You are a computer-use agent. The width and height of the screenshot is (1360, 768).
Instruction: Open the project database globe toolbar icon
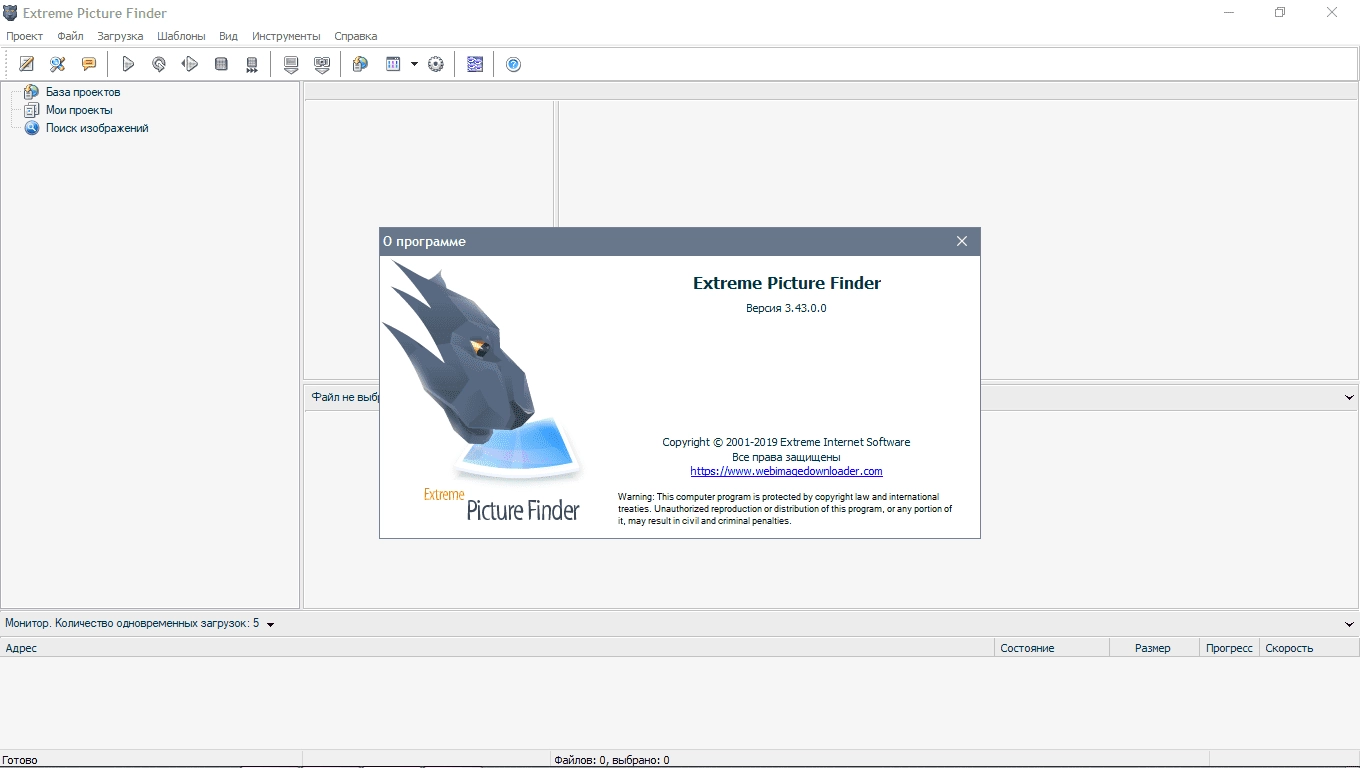361,64
